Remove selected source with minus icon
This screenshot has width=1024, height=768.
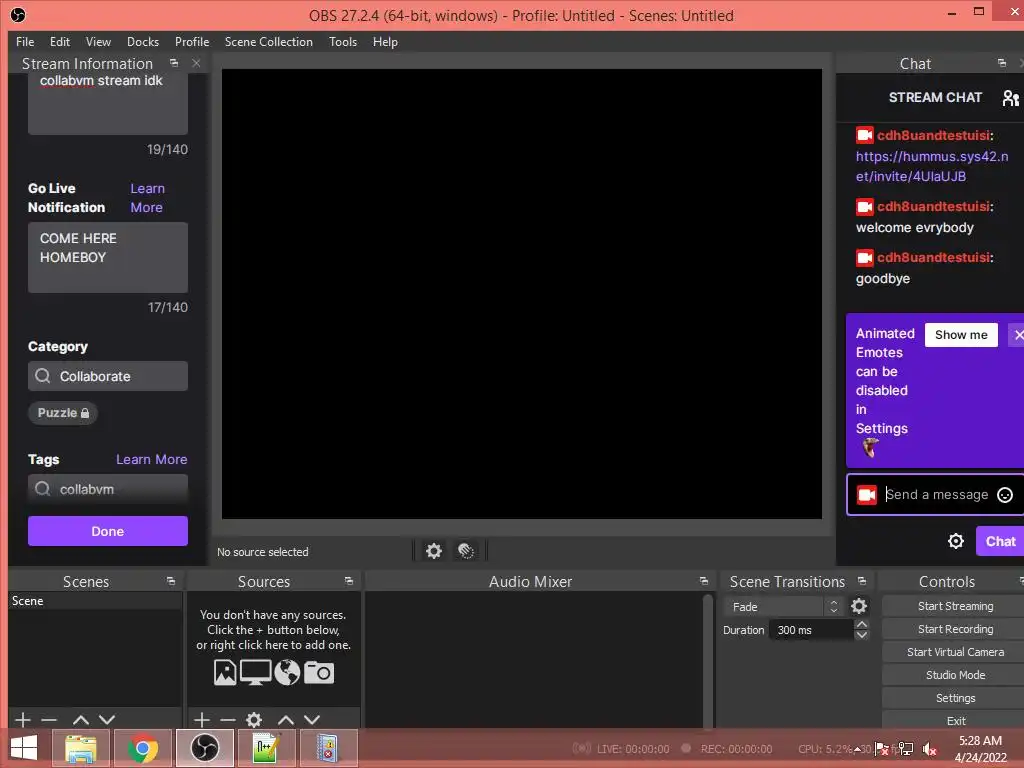[x=228, y=720]
